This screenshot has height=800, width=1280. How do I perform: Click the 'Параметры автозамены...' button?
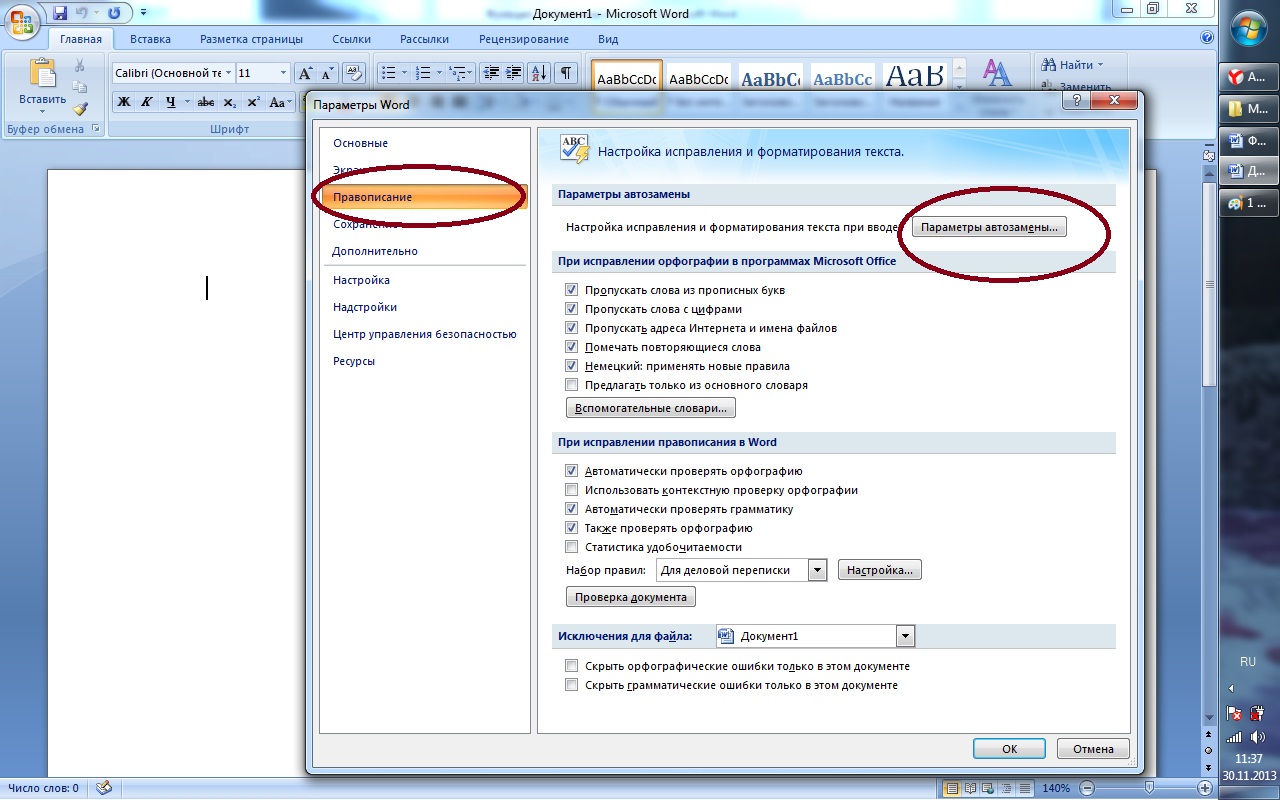[989, 227]
